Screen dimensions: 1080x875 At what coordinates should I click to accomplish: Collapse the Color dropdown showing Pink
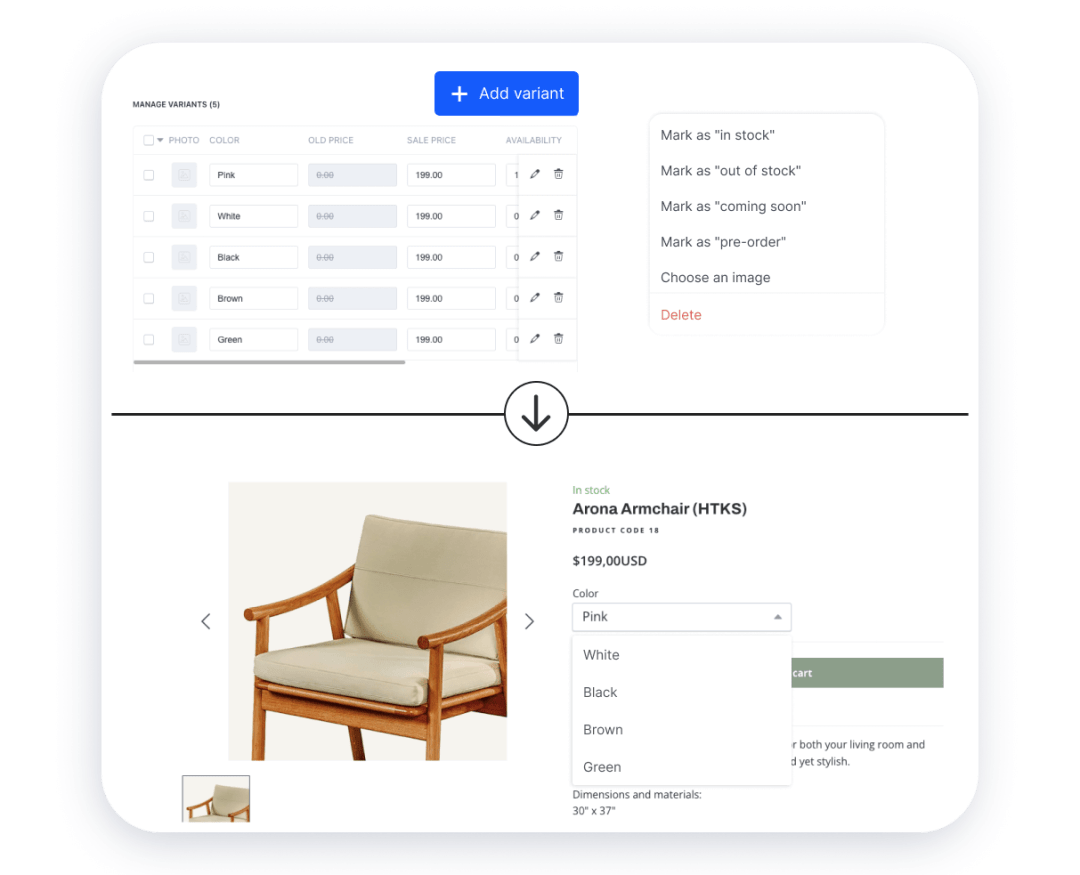pyautogui.click(x=777, y=616)
